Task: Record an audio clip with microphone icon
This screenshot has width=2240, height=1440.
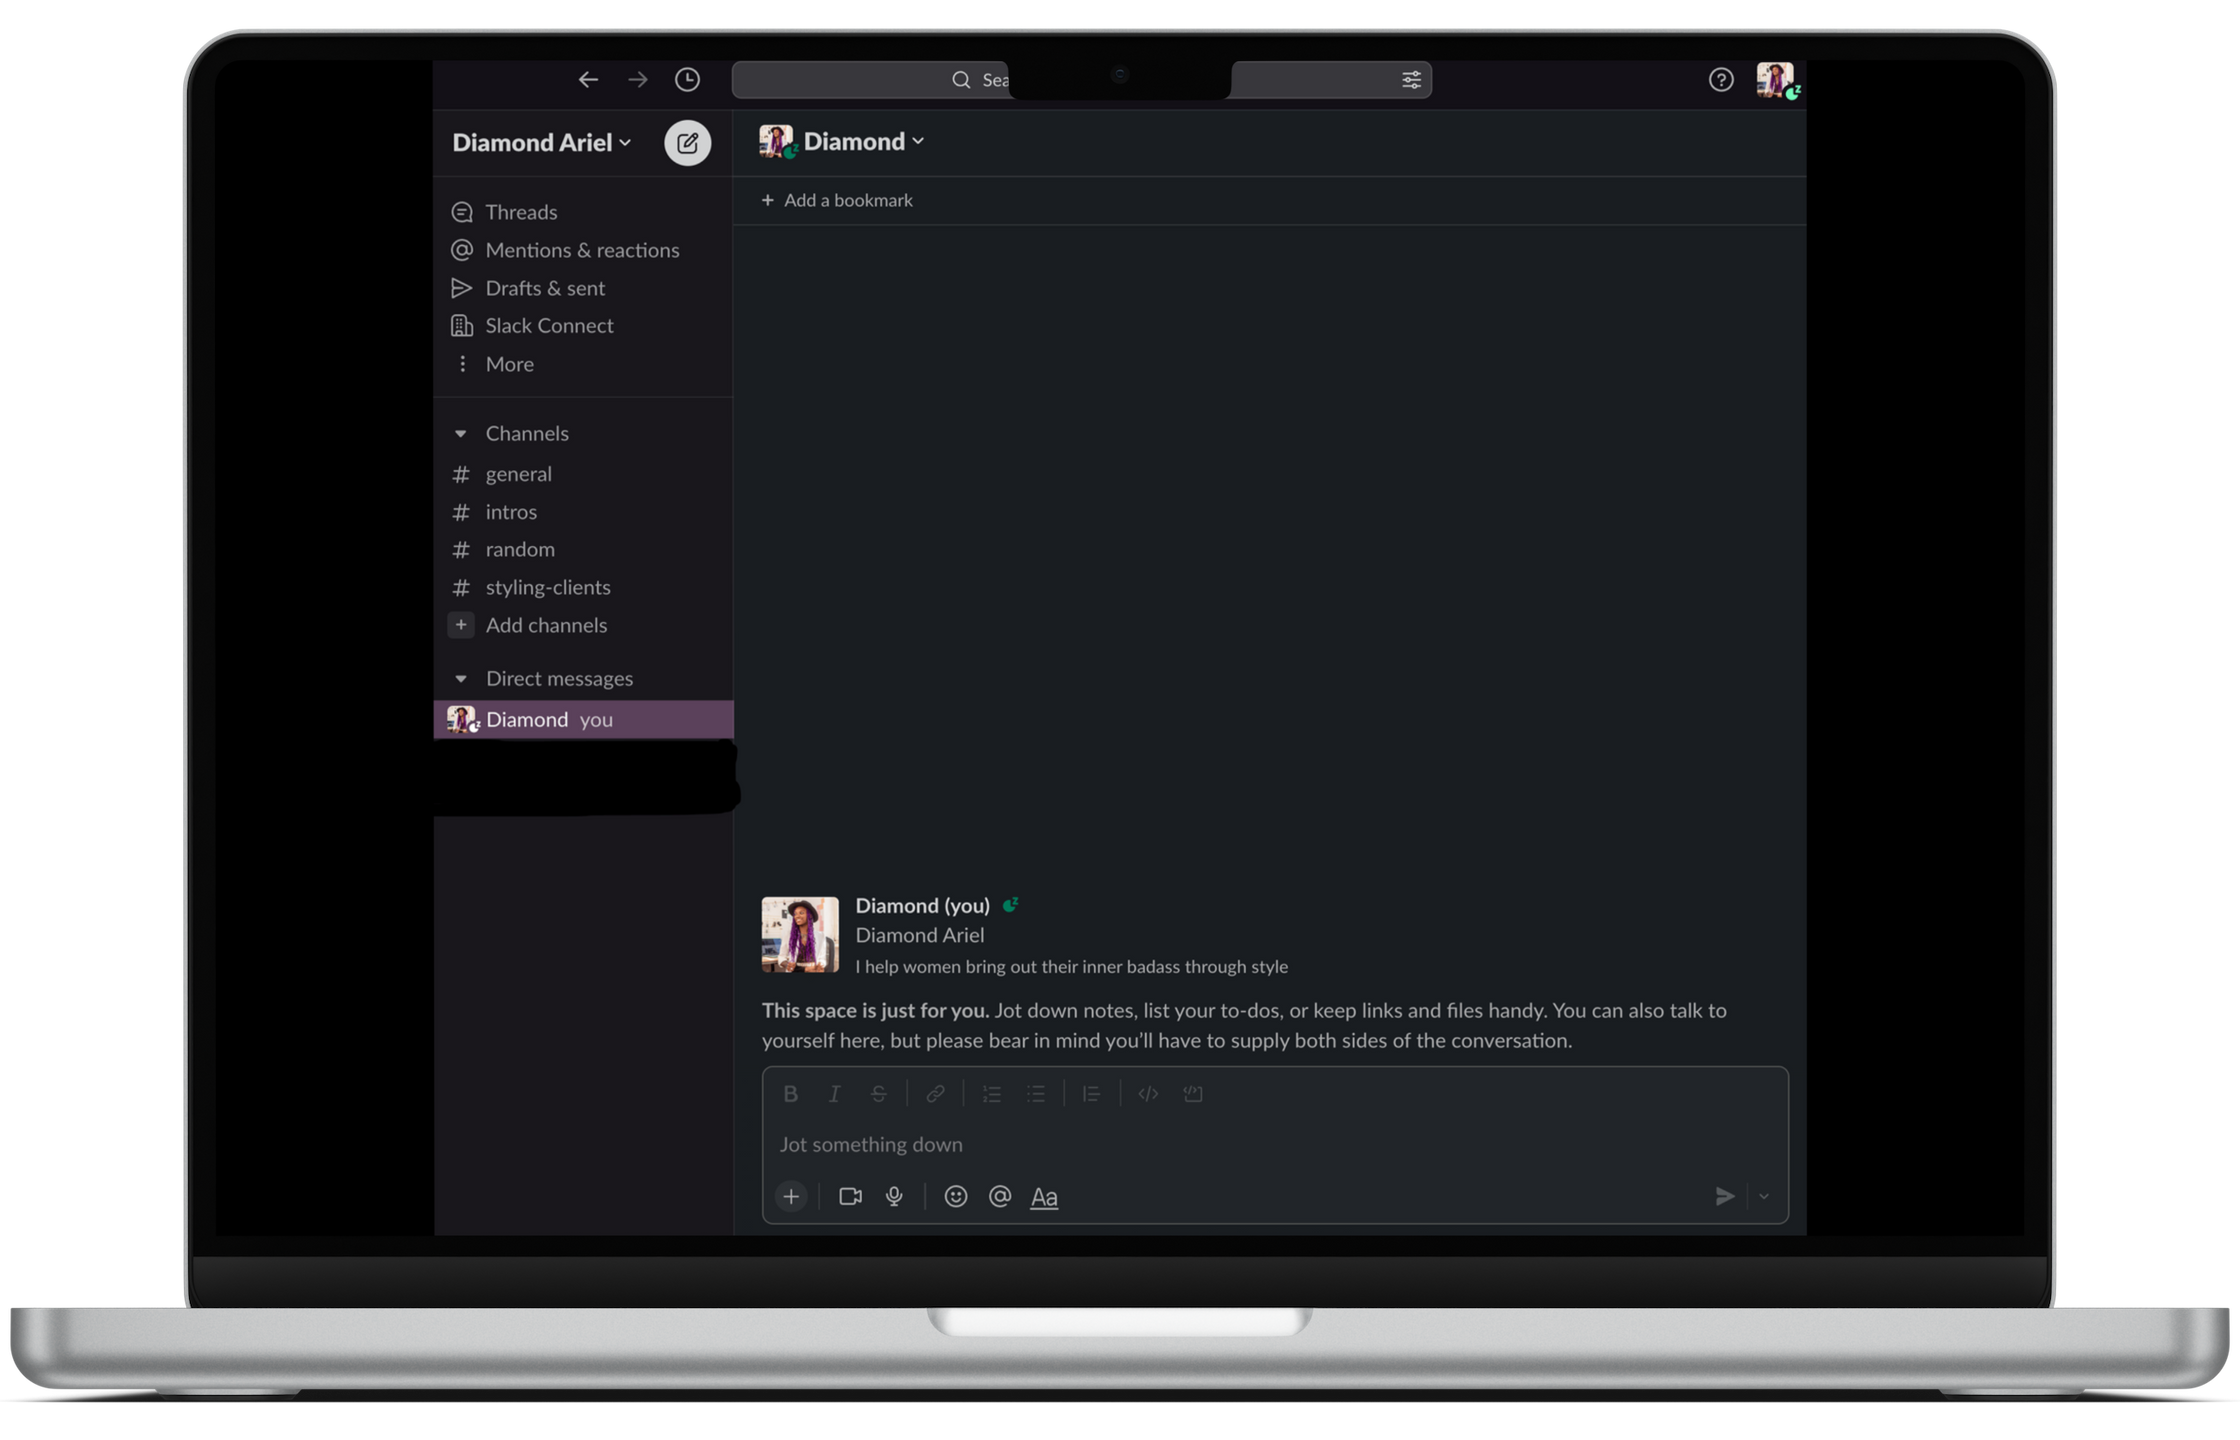Action: coord(894,1196)
